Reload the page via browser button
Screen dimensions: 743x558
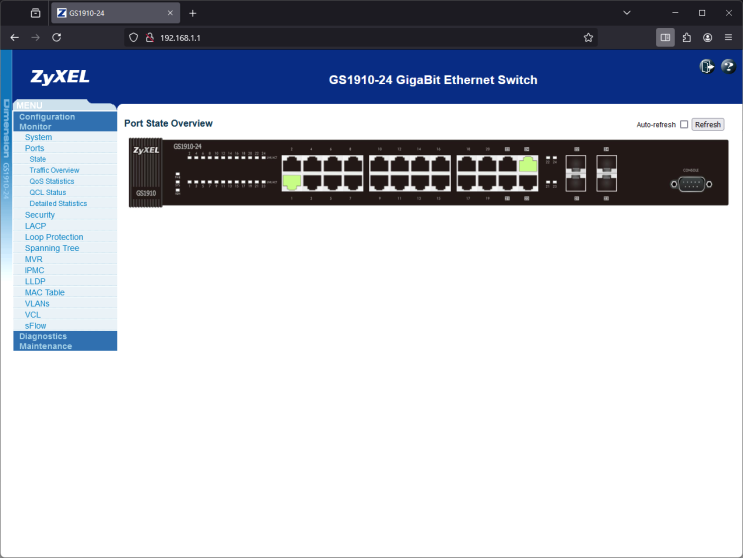click(57, 37)
